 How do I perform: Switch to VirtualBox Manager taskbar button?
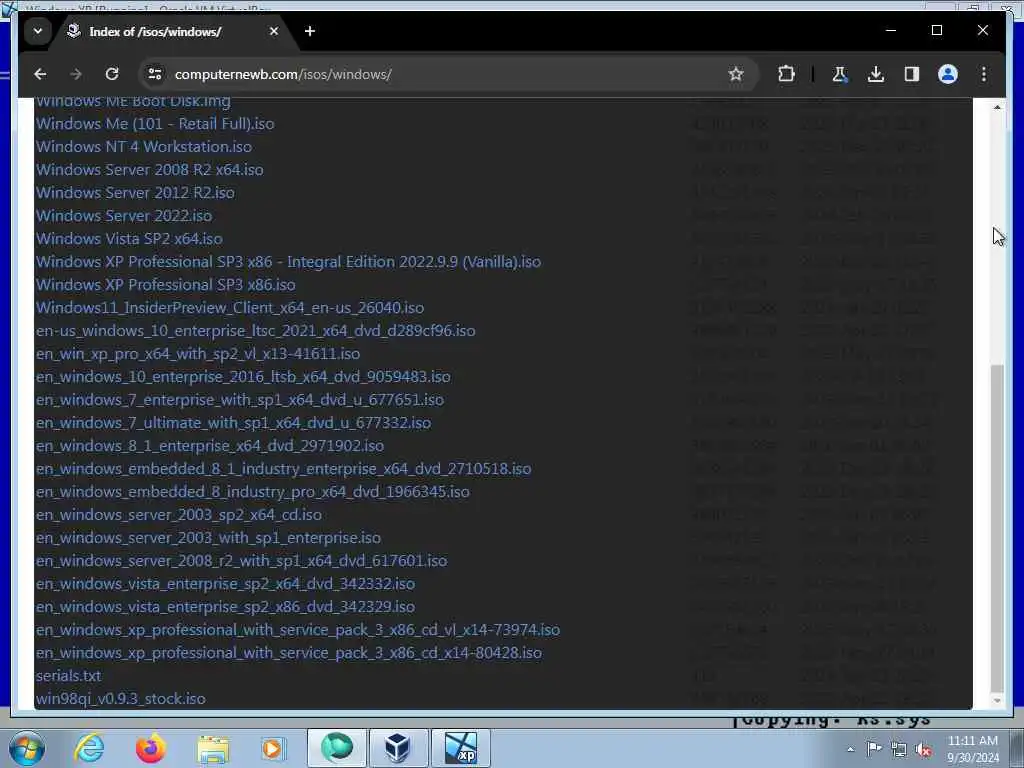pyautogui.click(x=399, y=748)
